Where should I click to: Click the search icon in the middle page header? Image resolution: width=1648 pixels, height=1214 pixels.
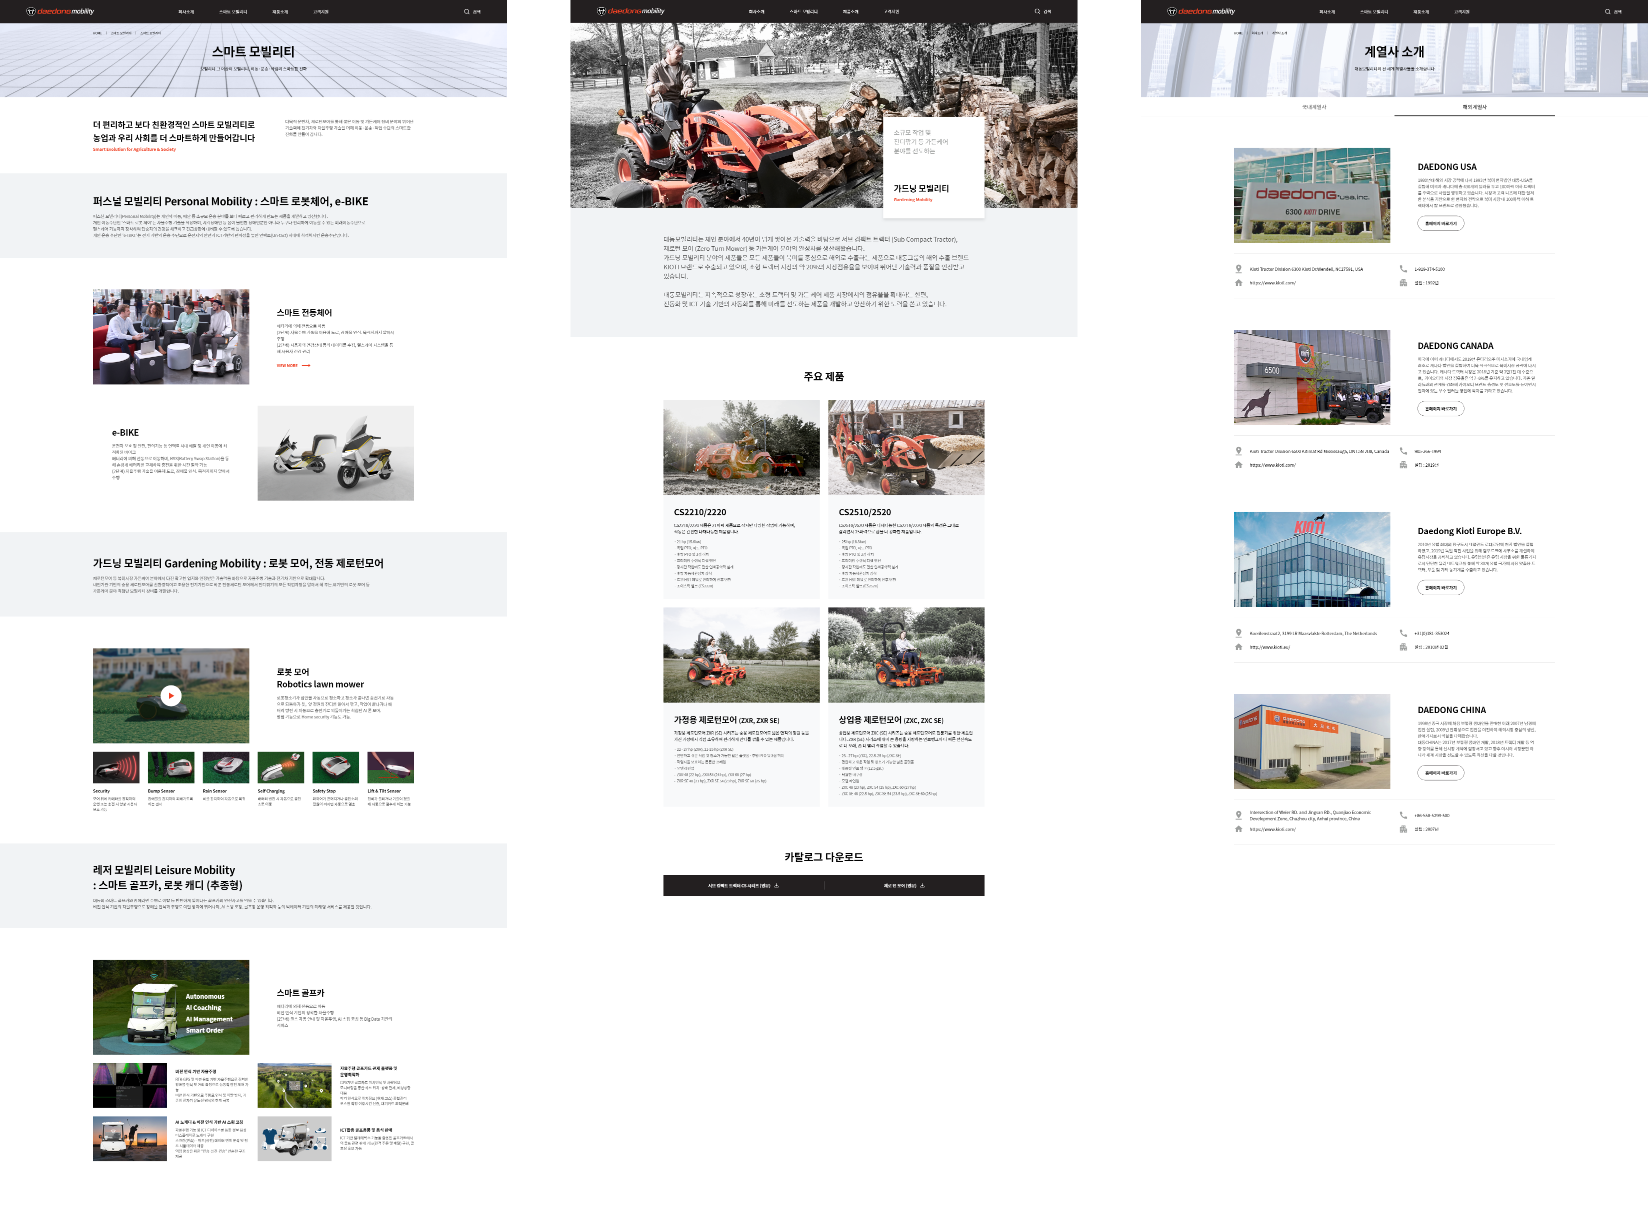[x=1037, y=12]
